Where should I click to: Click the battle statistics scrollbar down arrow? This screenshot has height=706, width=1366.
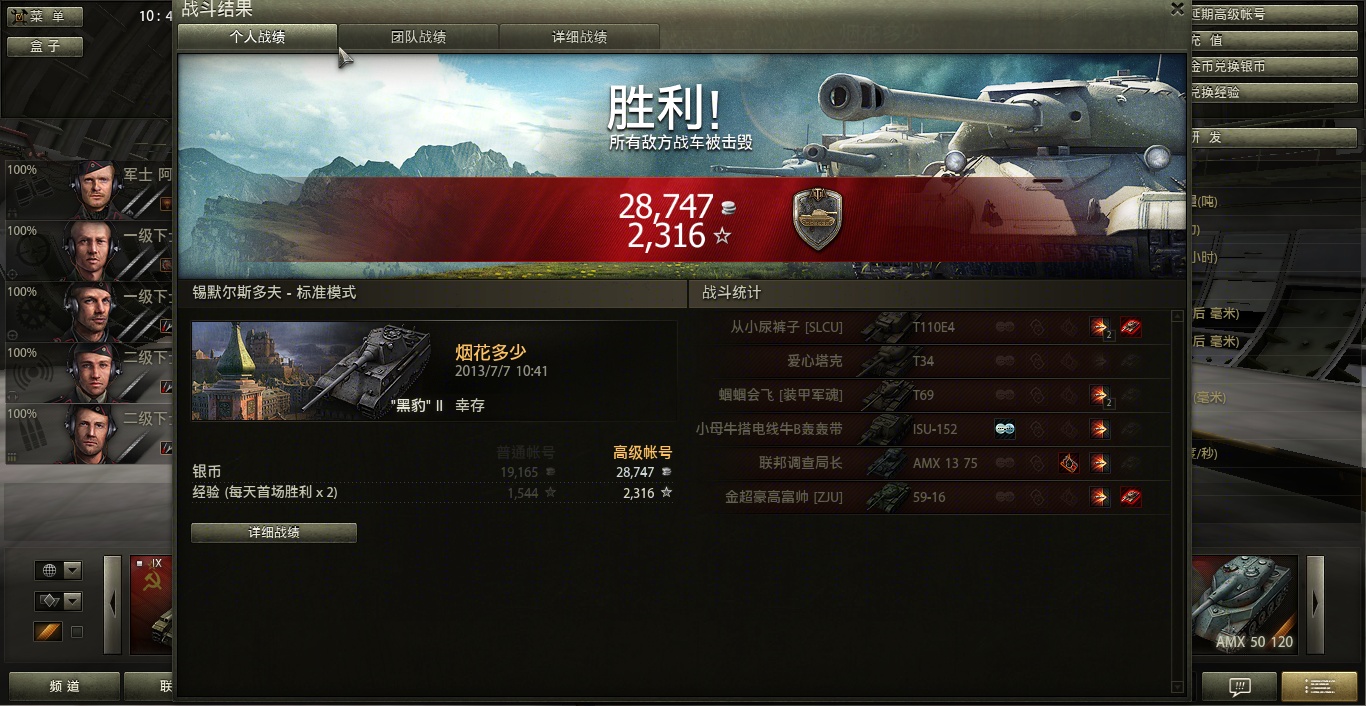[1177, 687]
